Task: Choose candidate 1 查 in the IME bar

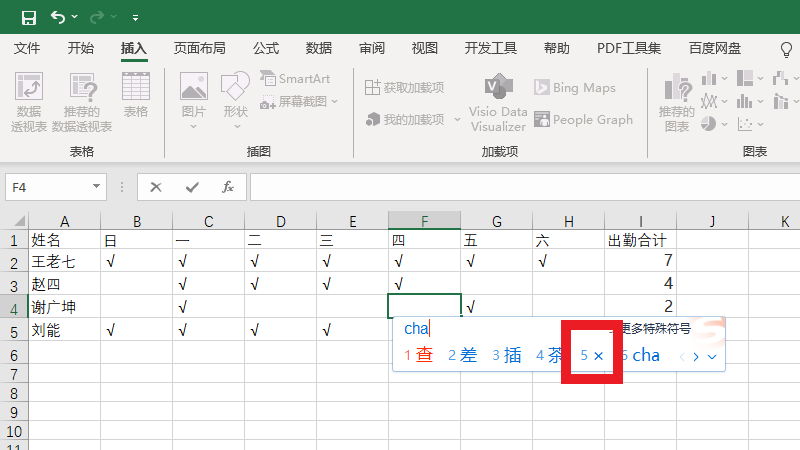Action: 419,355
